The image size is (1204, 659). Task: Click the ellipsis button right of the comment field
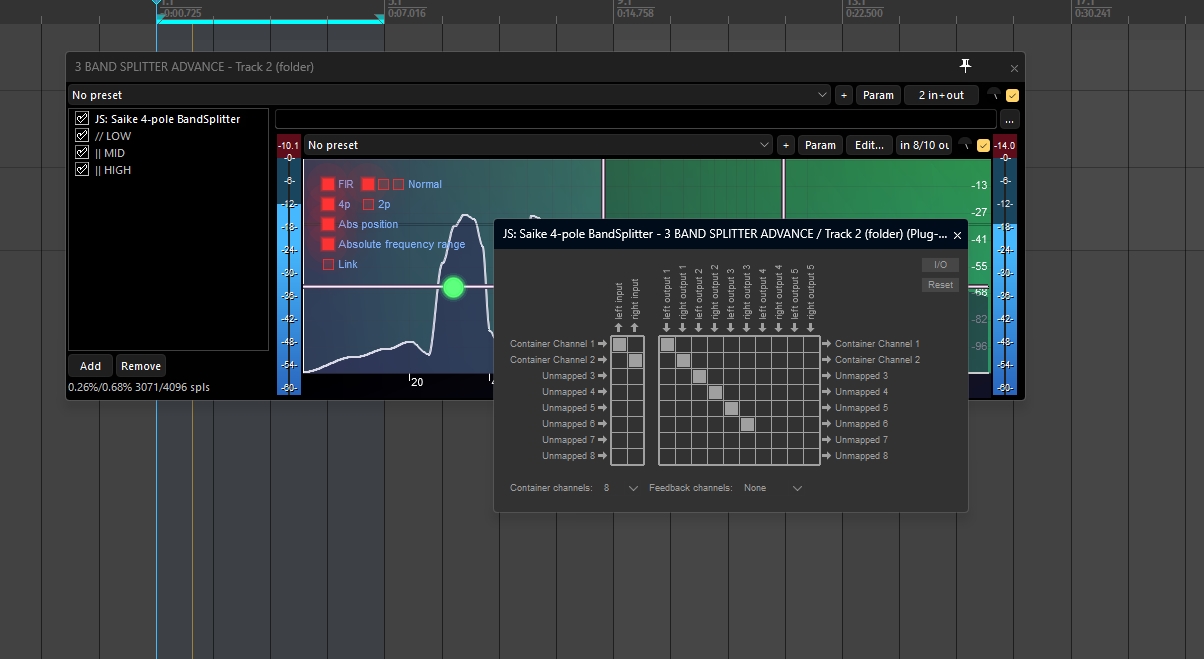point(1009,119)
